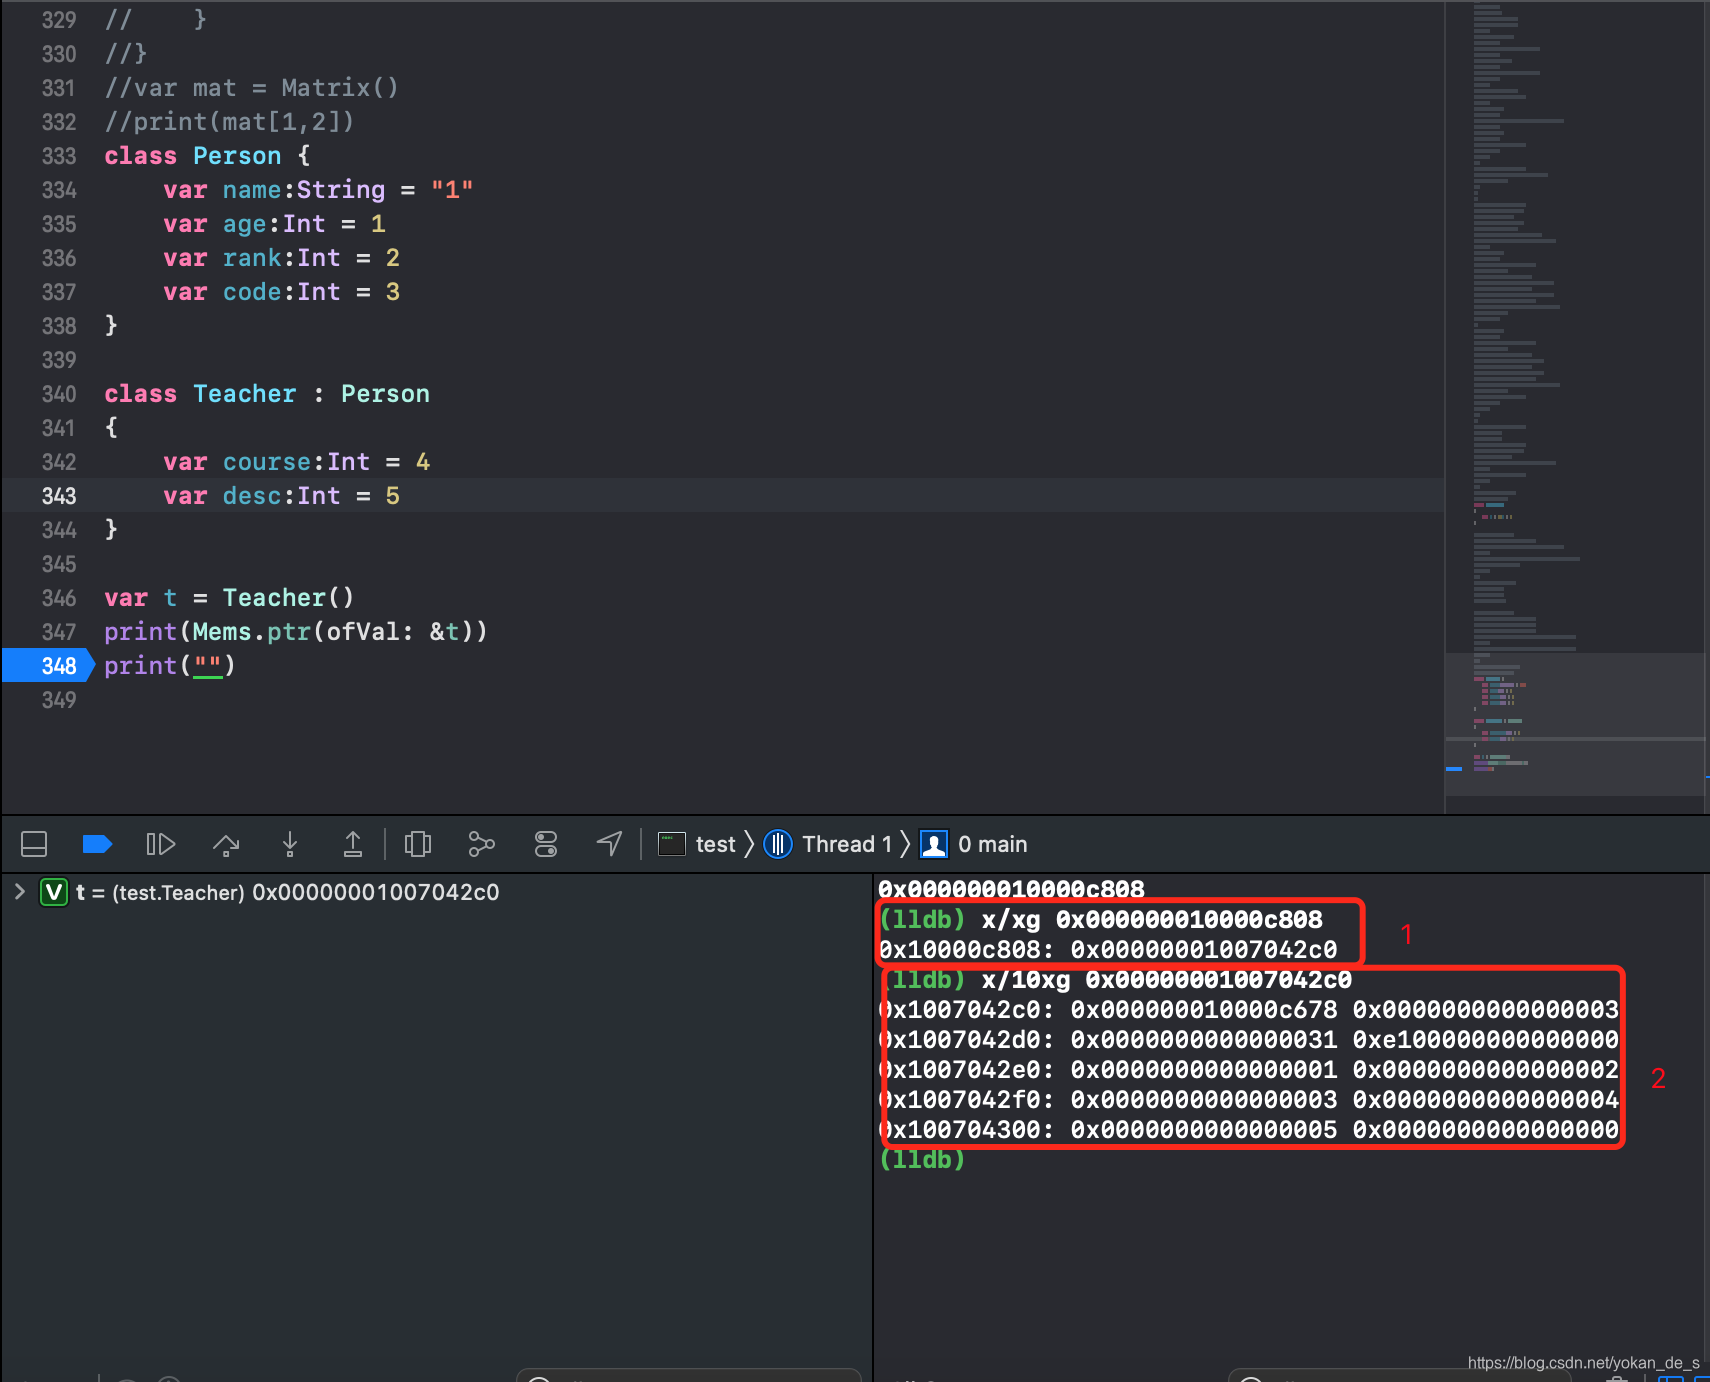Select test in the debug bar breadcrumb

[713, 844]
